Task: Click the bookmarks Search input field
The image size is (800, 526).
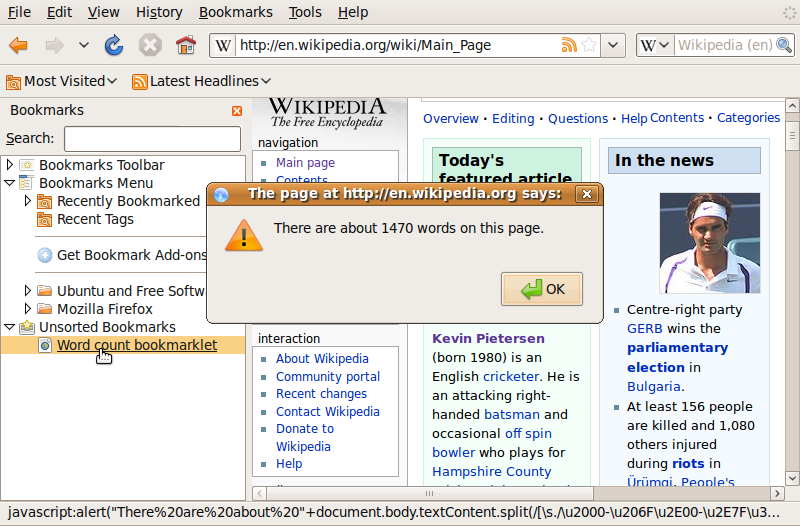Action: pos(152,139)
